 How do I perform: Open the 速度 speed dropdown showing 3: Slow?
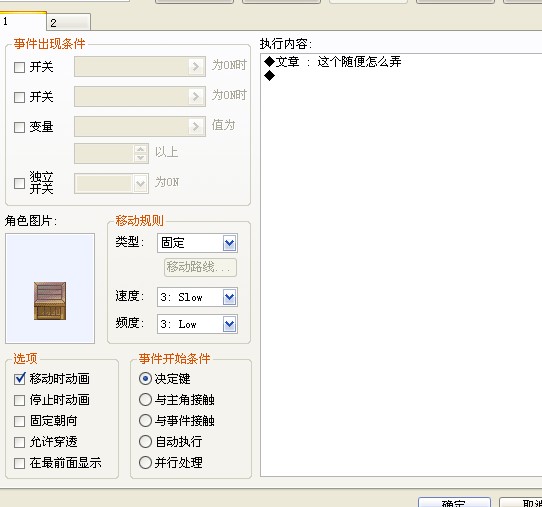pyautogui.click(x=197, y=297)
